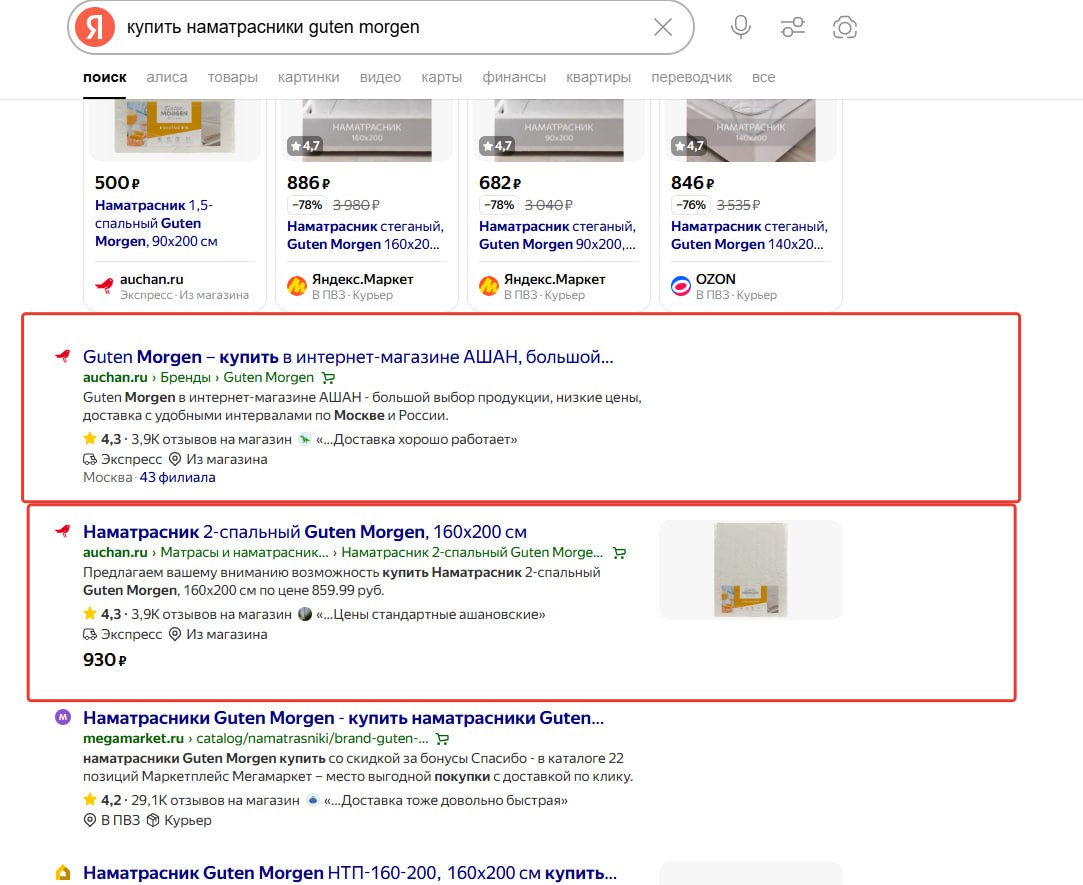1083x885 pixels.
Task: Start voice search with microphone icon
Action: point(741,28)
